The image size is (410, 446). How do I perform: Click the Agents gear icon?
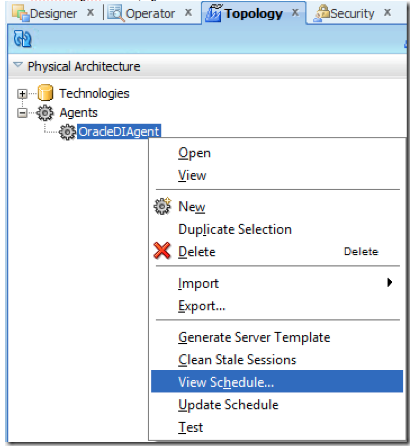(x=45, y=113)
